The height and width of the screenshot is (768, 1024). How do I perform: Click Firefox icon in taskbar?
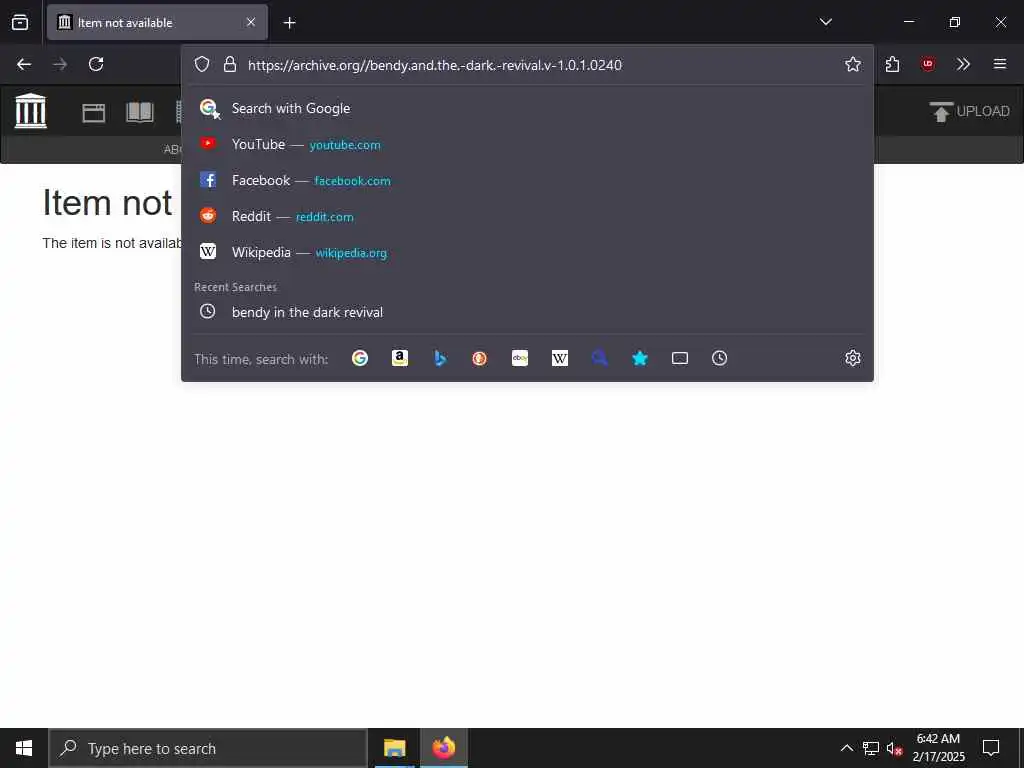(443, 748)
